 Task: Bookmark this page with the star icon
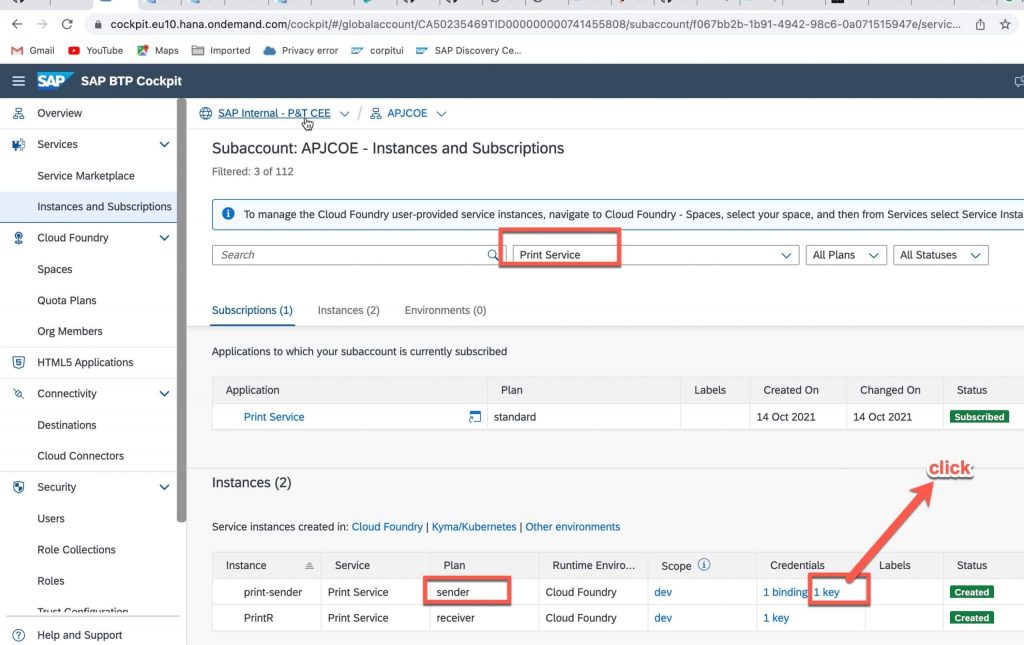tap(1005, 24)
